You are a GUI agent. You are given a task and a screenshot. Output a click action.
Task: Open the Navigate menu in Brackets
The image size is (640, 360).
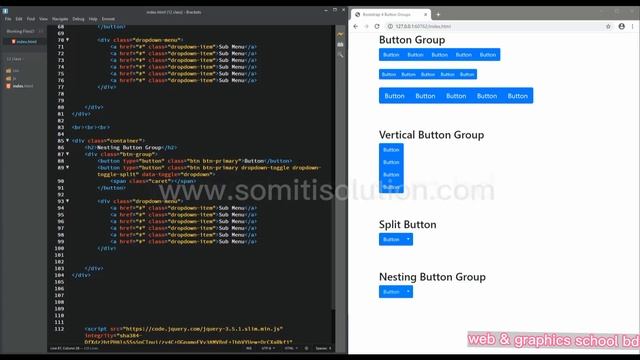click(60, 19)
